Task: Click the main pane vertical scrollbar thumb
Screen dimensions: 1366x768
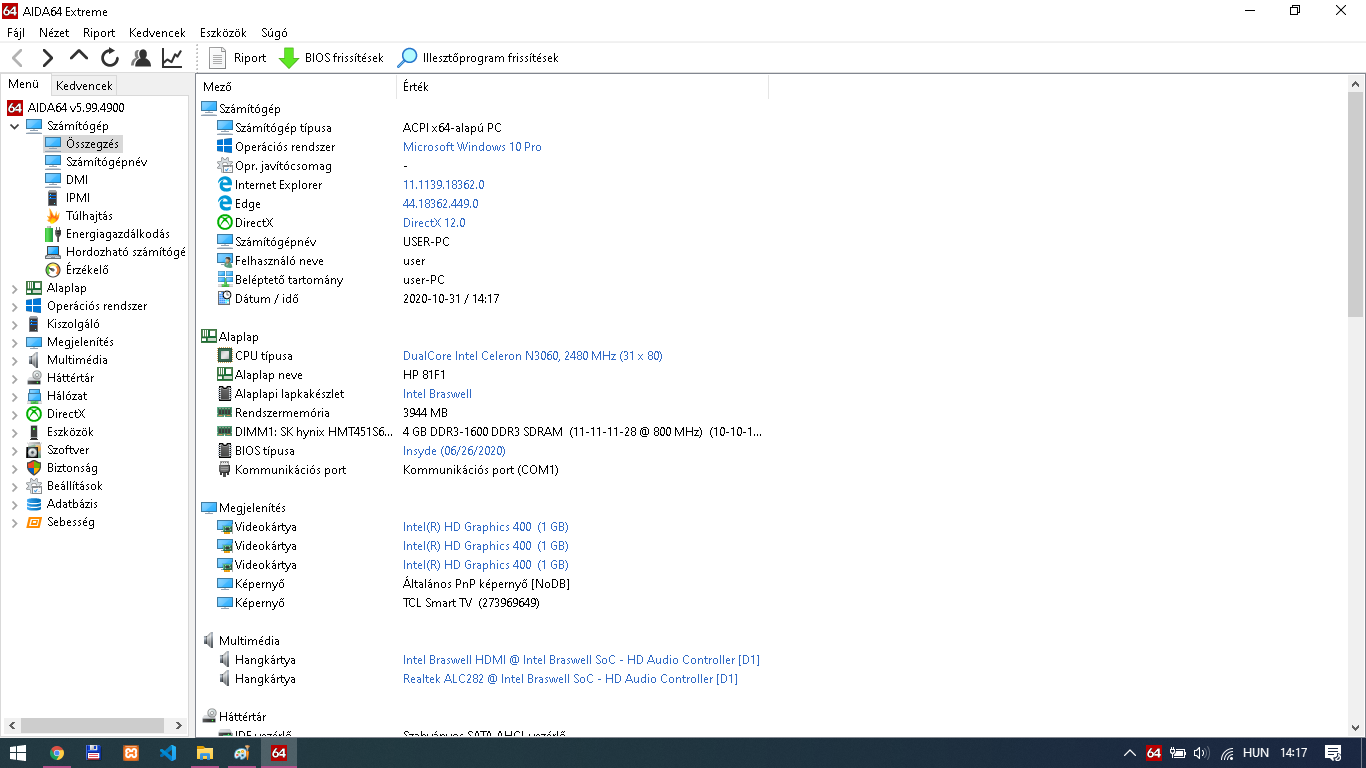Action: pos(1356,205)
